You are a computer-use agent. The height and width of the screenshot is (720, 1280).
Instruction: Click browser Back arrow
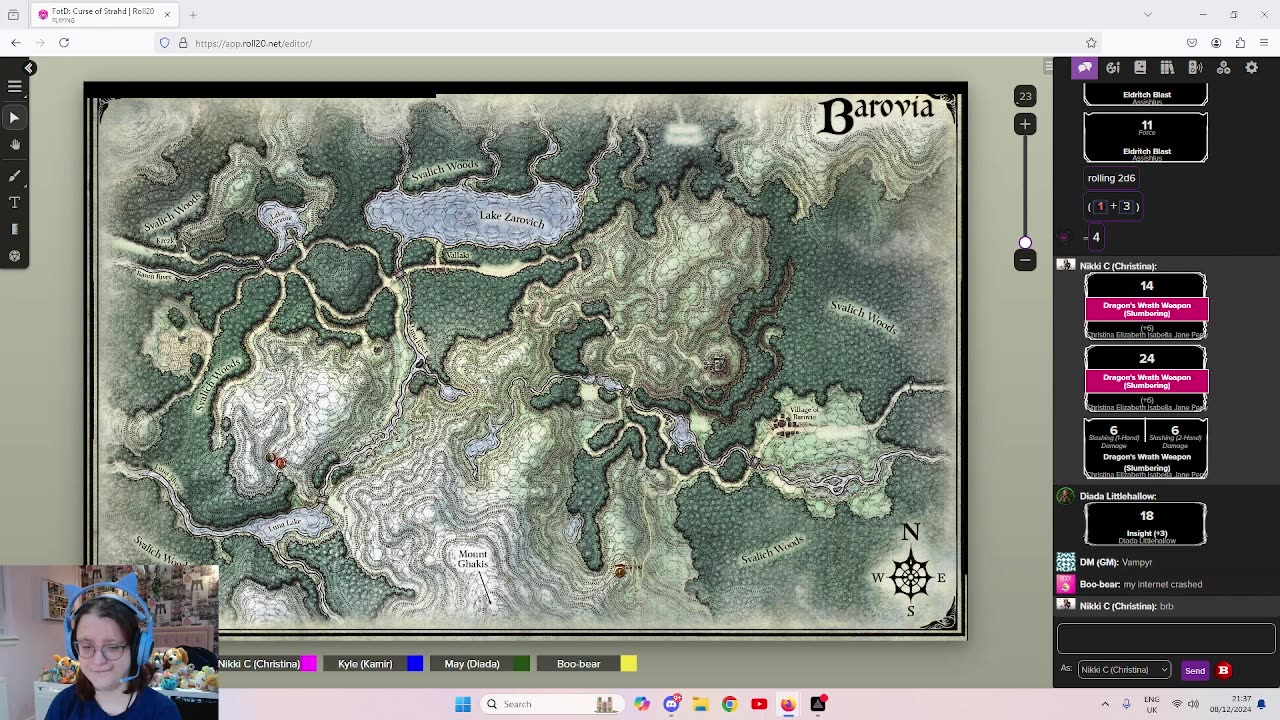point(16,43)
